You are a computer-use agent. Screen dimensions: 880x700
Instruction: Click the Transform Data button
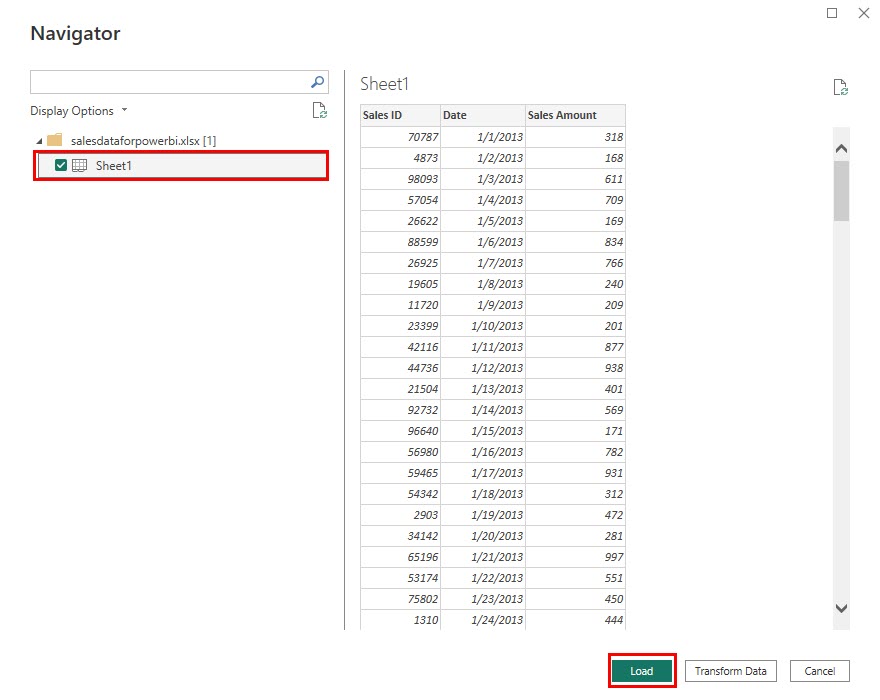click(x=730, y=671)
